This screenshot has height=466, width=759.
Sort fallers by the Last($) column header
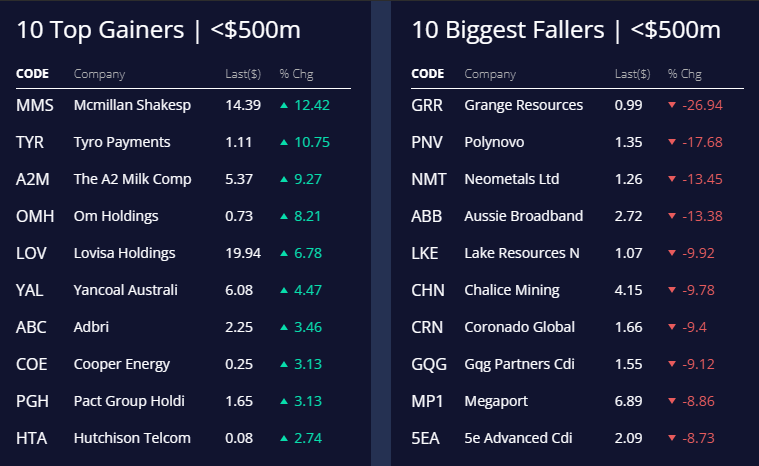(632, 74)
